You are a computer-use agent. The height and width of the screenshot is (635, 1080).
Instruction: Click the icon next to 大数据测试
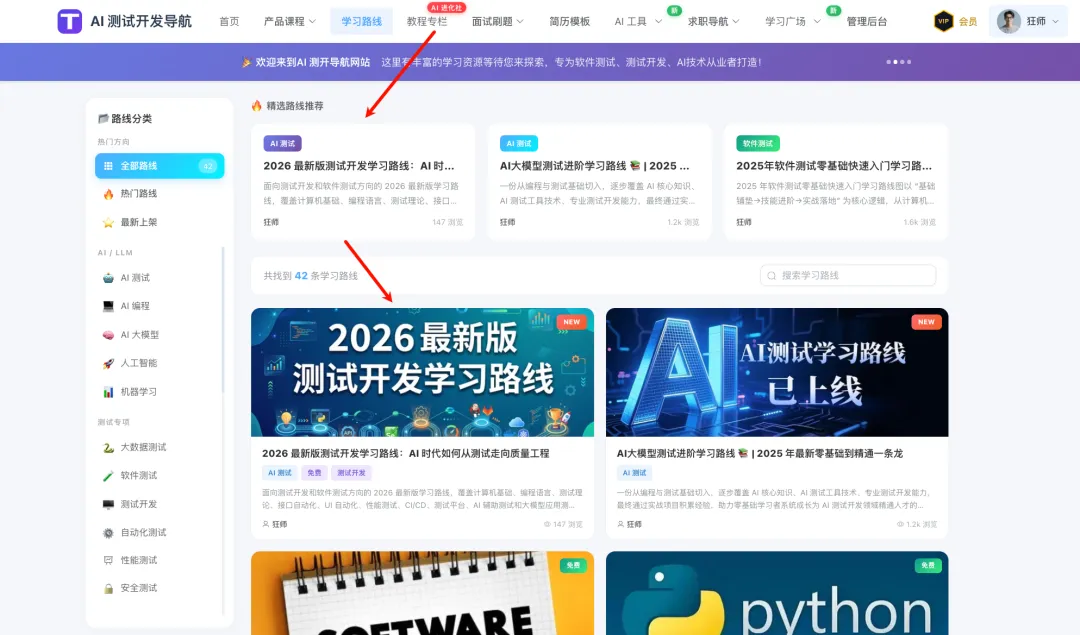click(108, 448)
